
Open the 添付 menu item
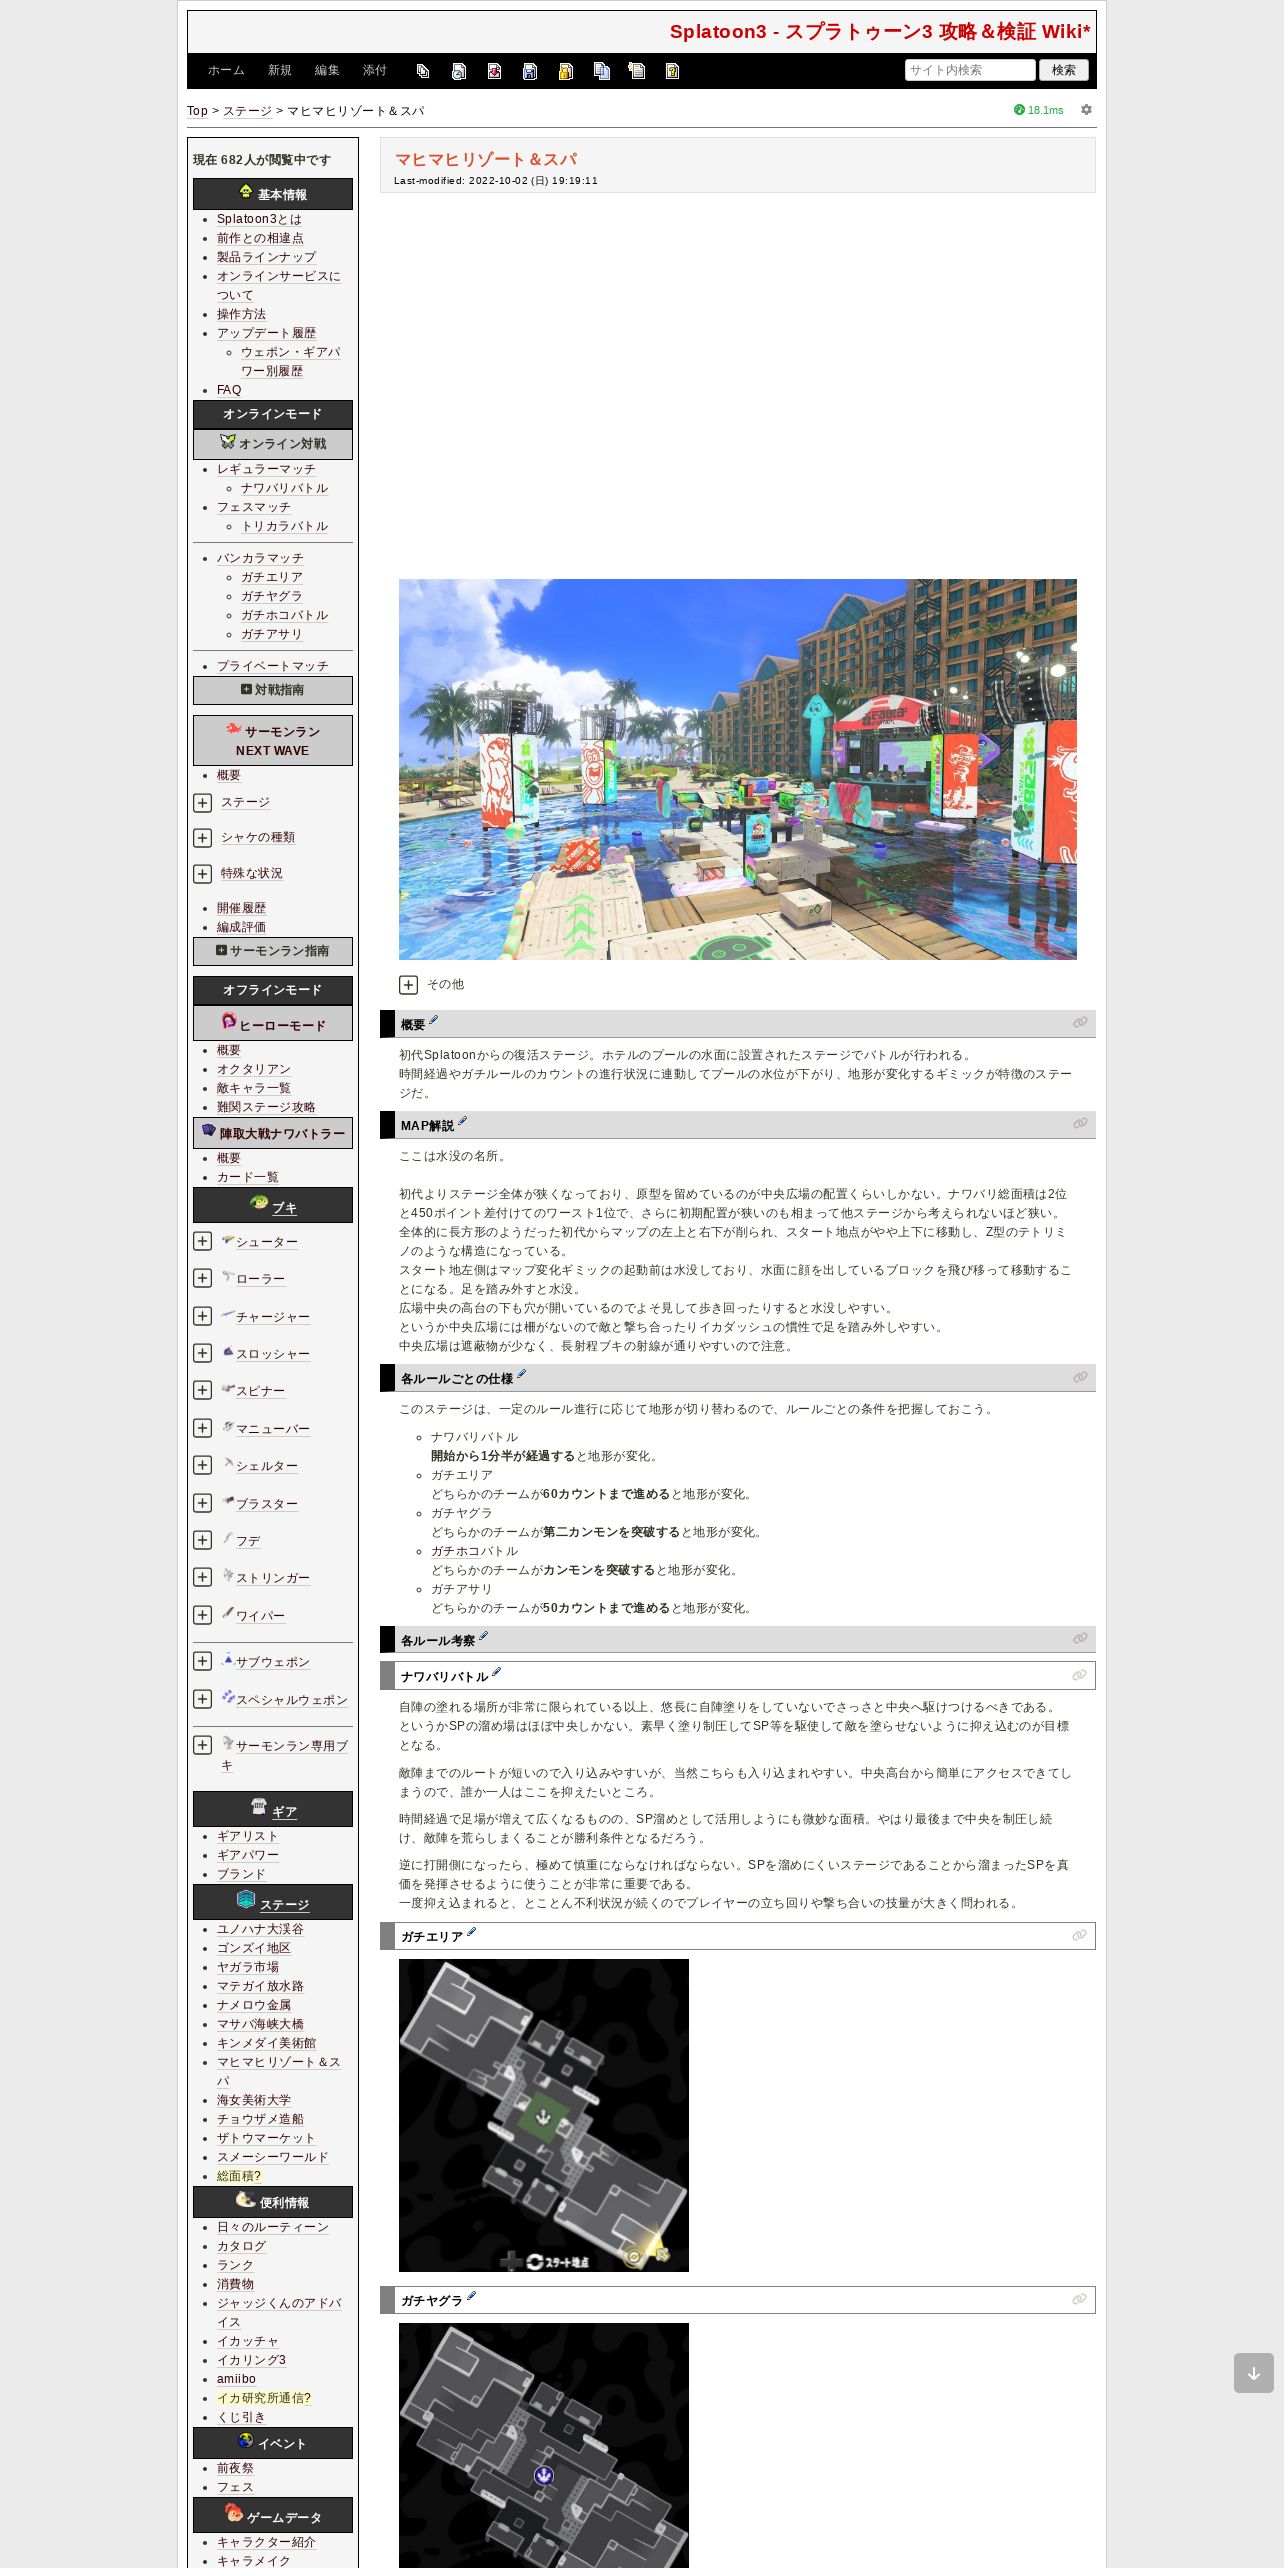pos(375,71)
